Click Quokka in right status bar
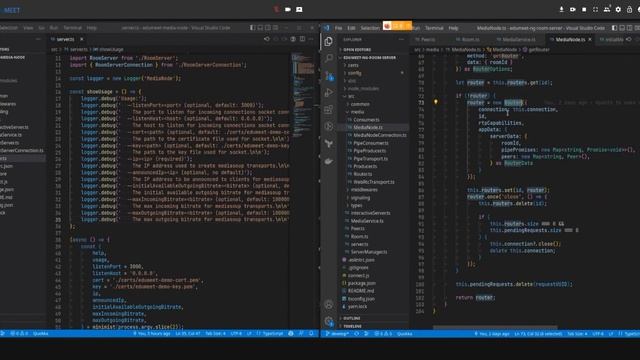 pyautogui.click(x=404, y=334)
